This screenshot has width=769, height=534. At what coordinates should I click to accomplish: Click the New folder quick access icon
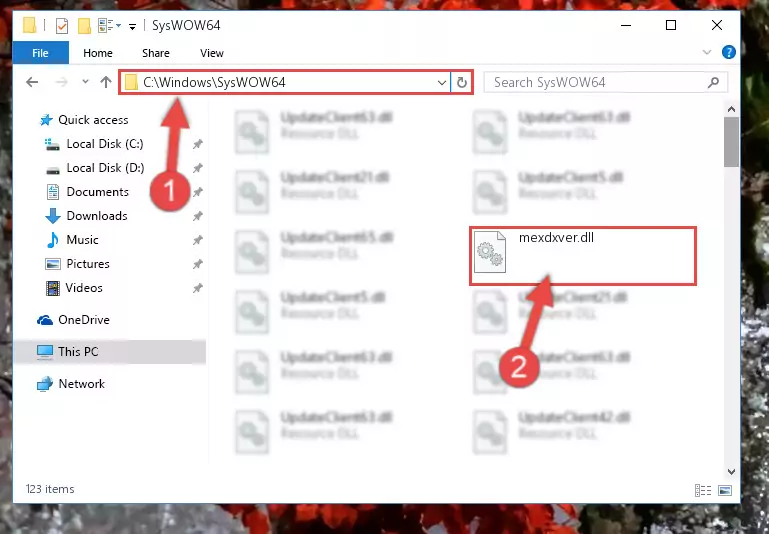[84, 25]
